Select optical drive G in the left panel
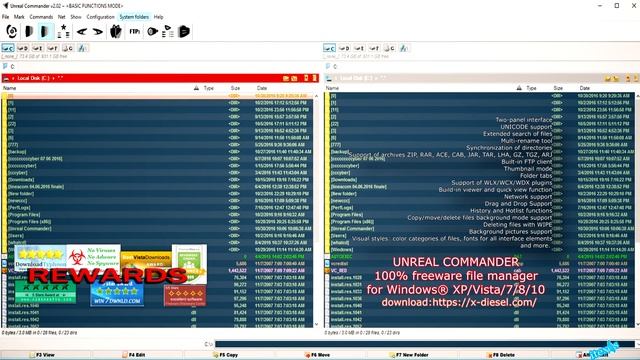The height and width of the screenshot is (360, 640). click(68, 48)
